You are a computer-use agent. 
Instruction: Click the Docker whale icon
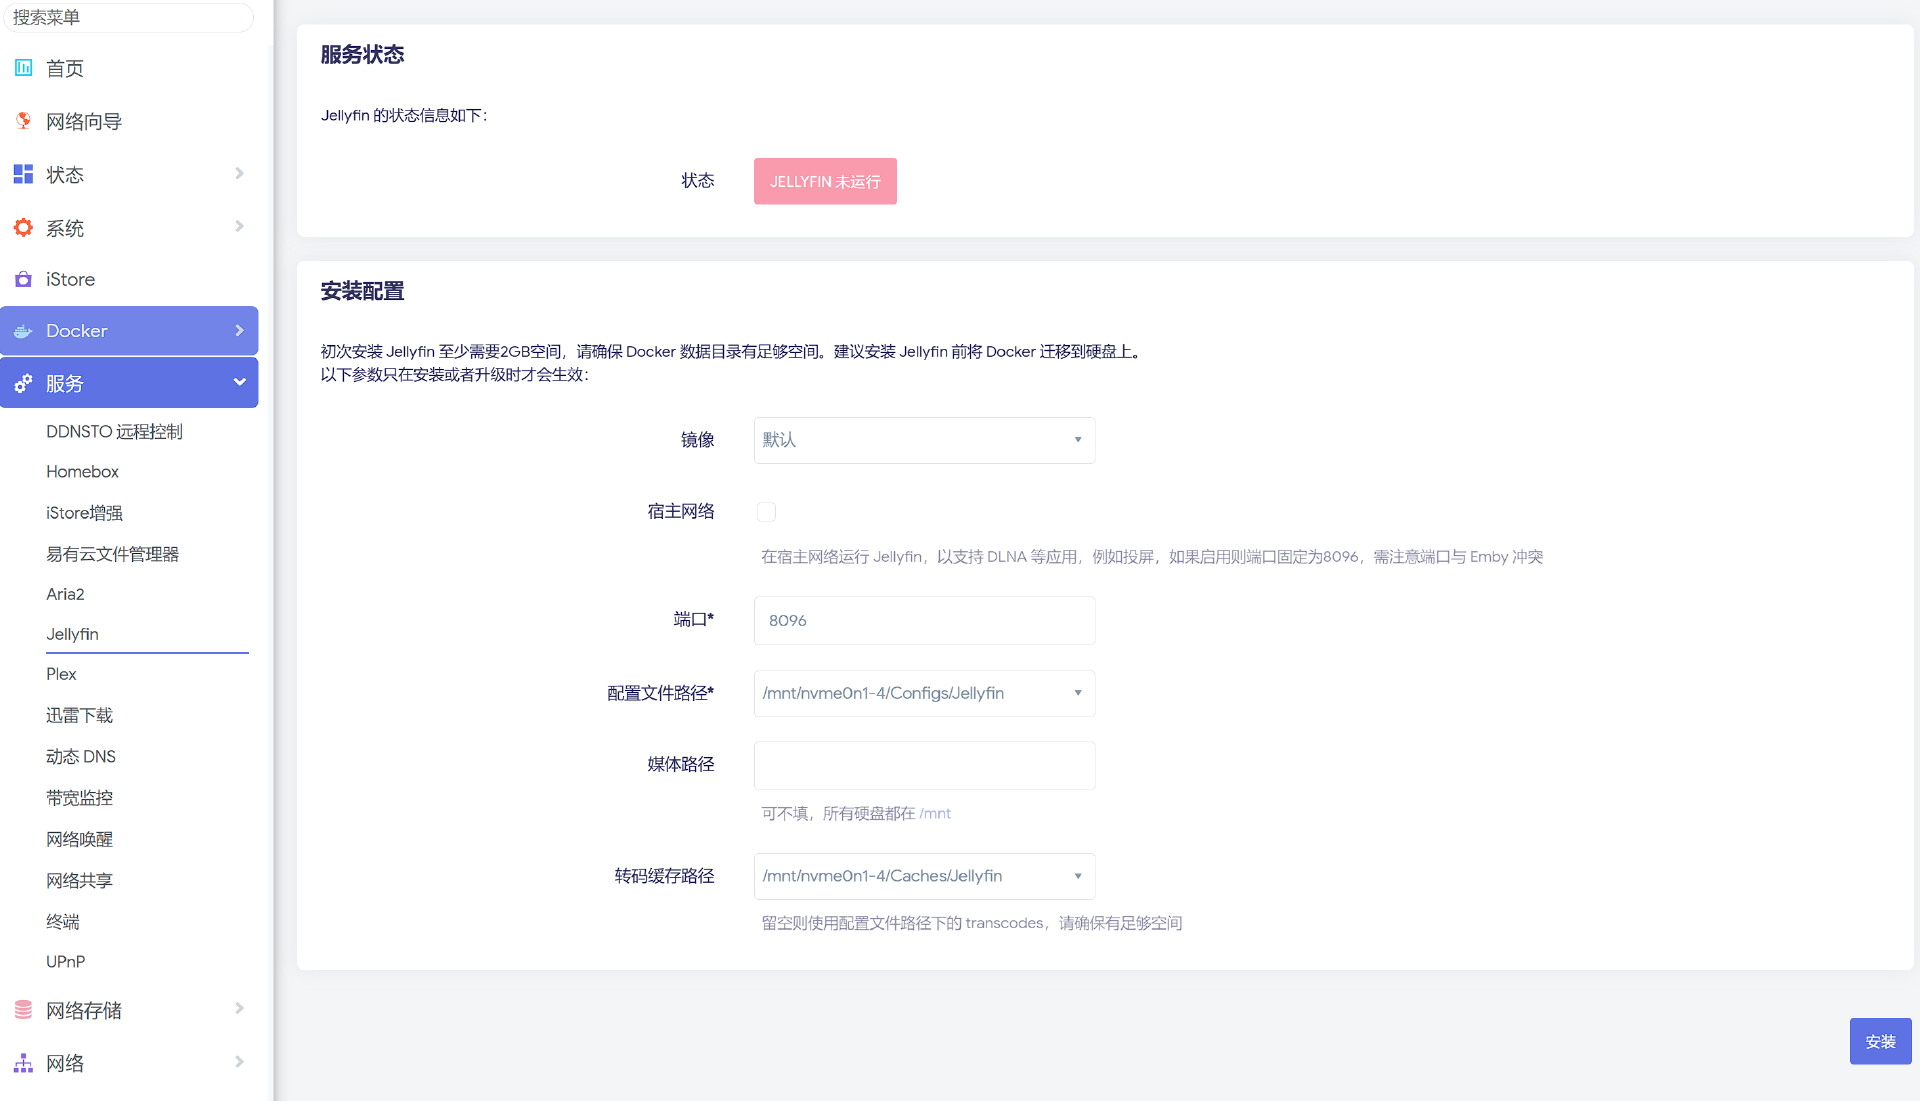point(23,331)
